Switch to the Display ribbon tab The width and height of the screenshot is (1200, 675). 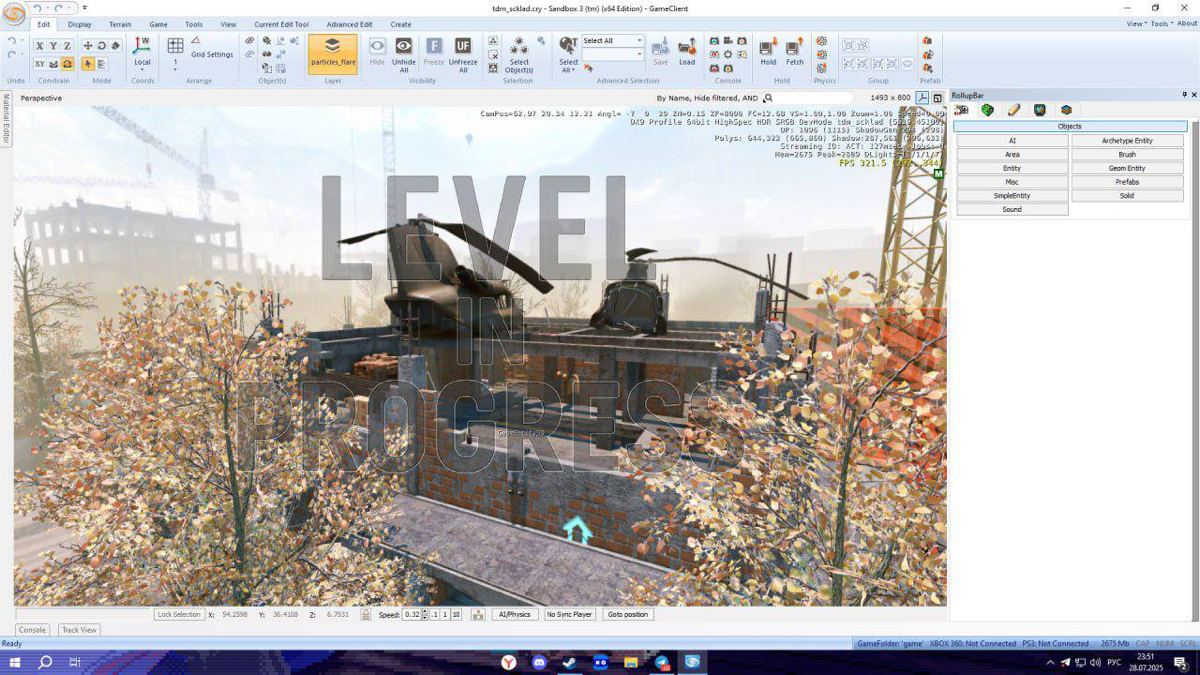pyautogui.click(x=80, y=24)
